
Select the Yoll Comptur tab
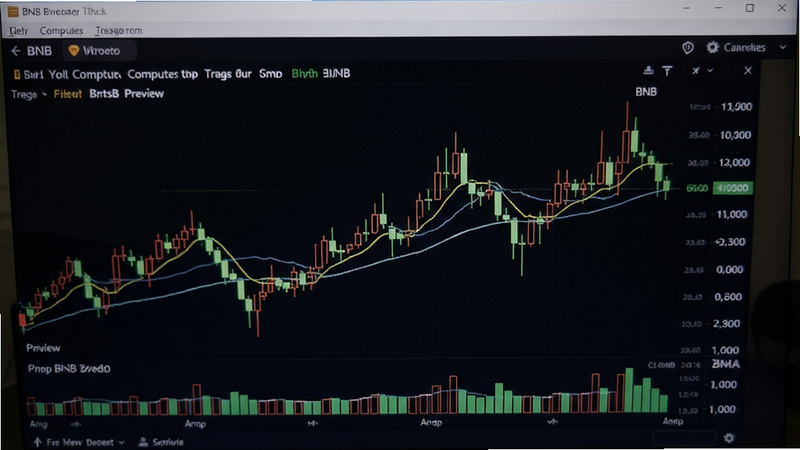(85, 74)
